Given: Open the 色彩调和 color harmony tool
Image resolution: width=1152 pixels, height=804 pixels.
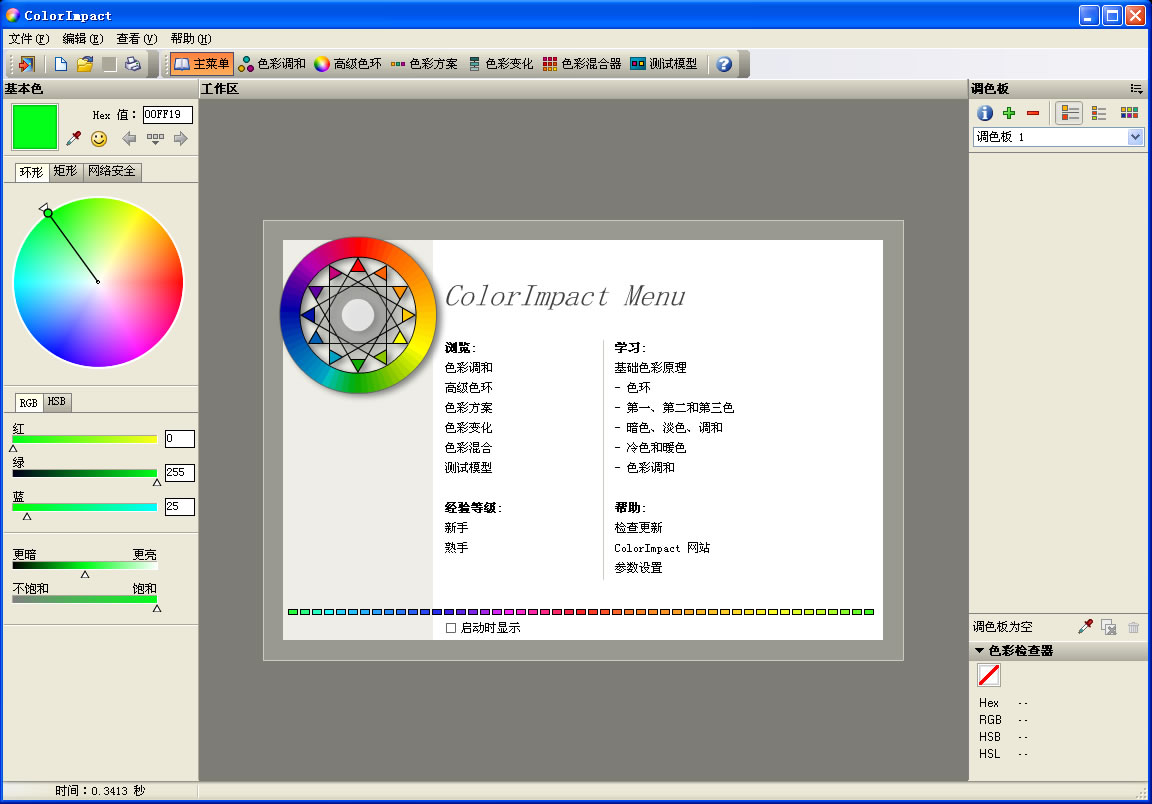Looking at the screenshot, I should pos(272,64).
